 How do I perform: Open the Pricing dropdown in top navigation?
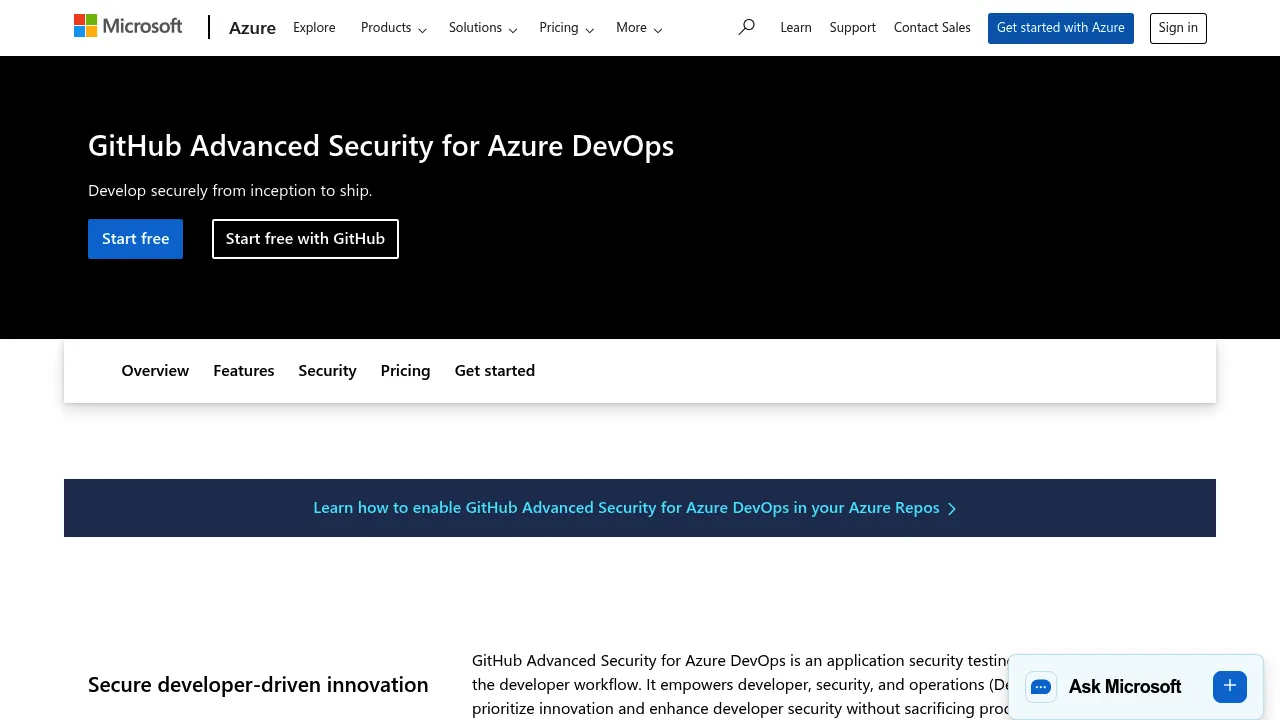pyautogui.click(x=567, y=28)
